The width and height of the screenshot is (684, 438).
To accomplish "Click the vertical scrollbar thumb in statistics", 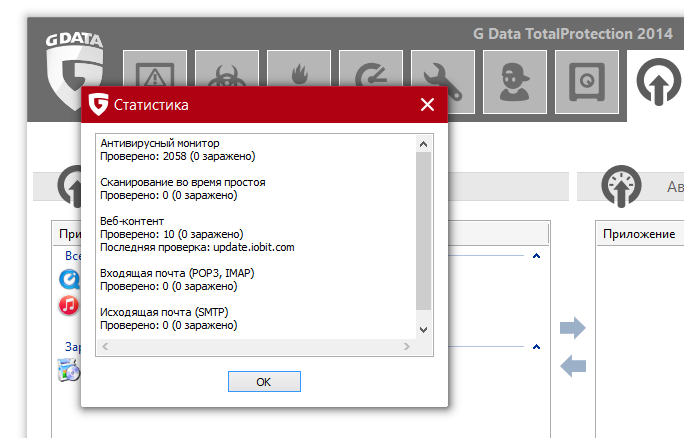I will (423, 231).
